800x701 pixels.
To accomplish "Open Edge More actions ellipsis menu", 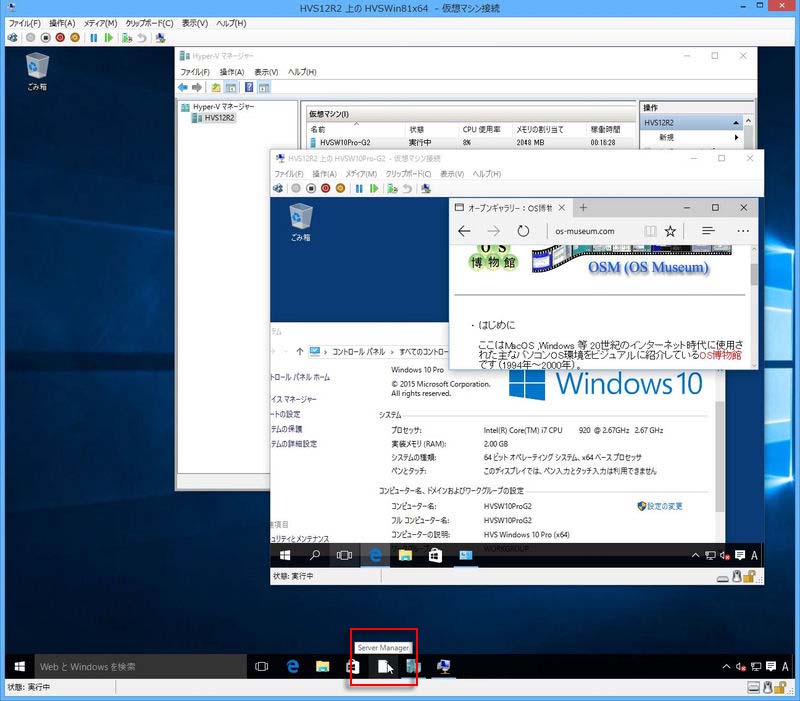I will pos(743,231).
